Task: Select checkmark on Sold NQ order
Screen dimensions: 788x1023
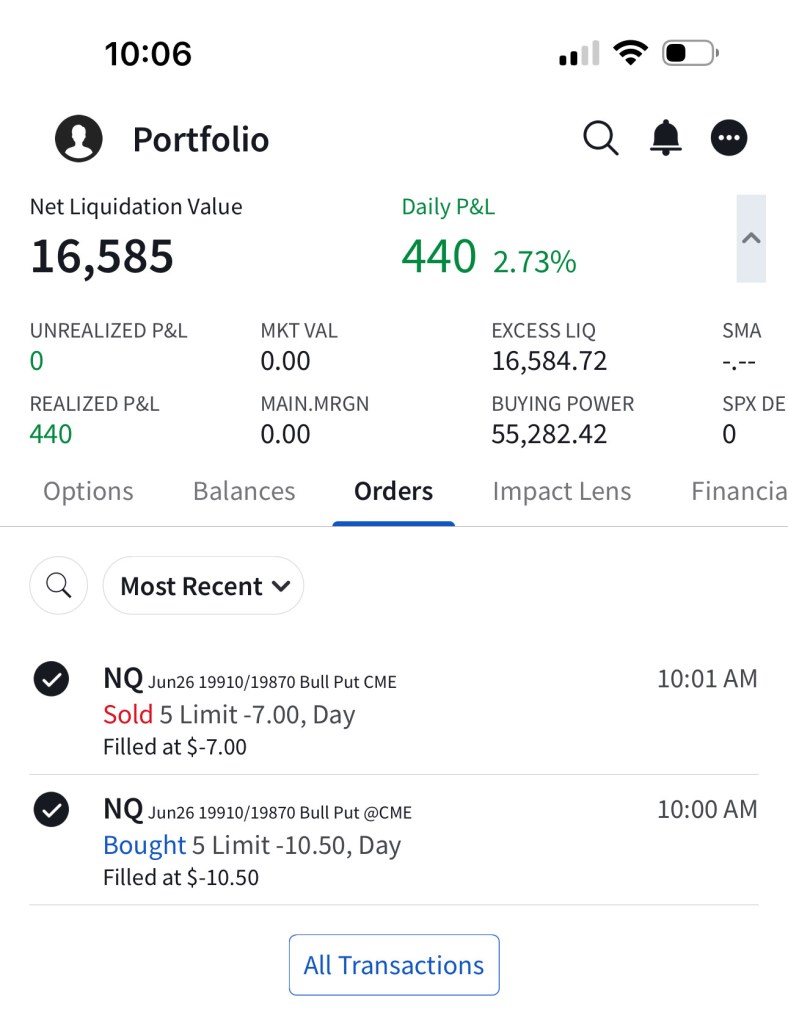Action: point(51,679)
